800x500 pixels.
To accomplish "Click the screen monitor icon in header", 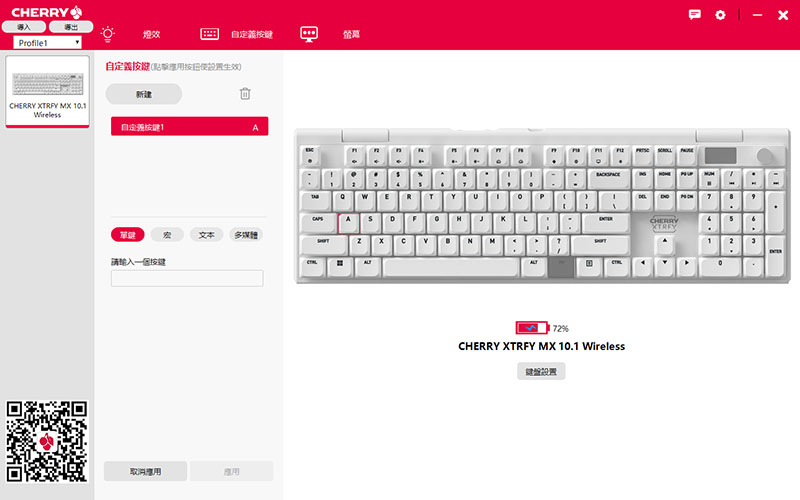I will point(309,33).
